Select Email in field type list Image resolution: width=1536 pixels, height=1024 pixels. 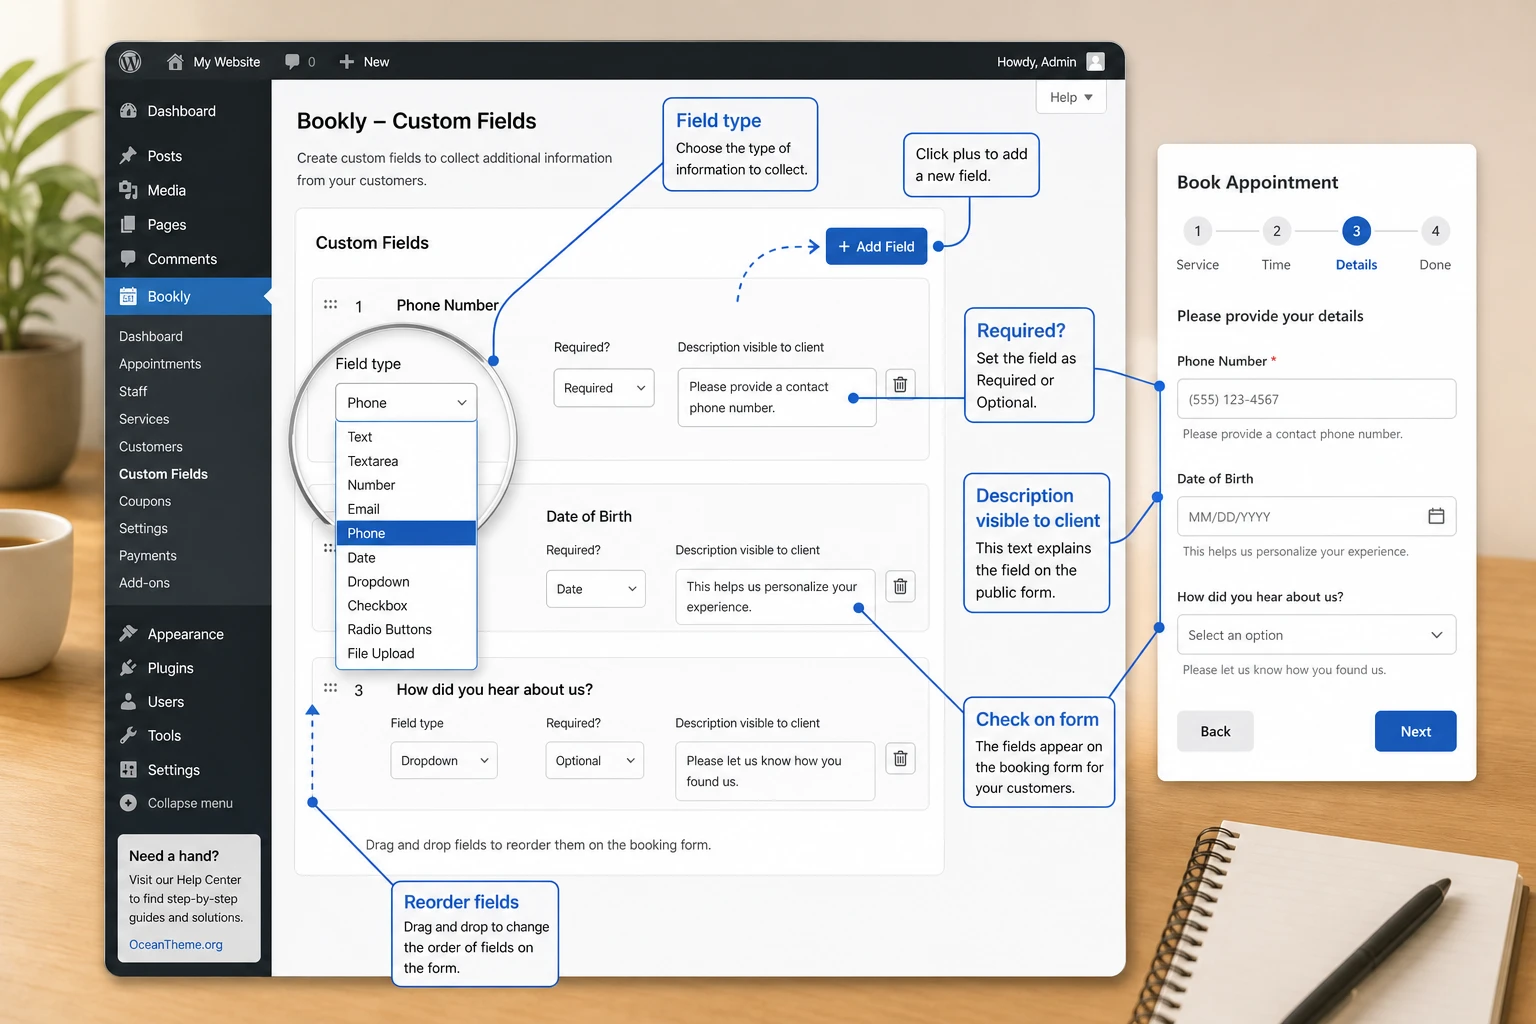pyautogui.click(x=406, y=509)
